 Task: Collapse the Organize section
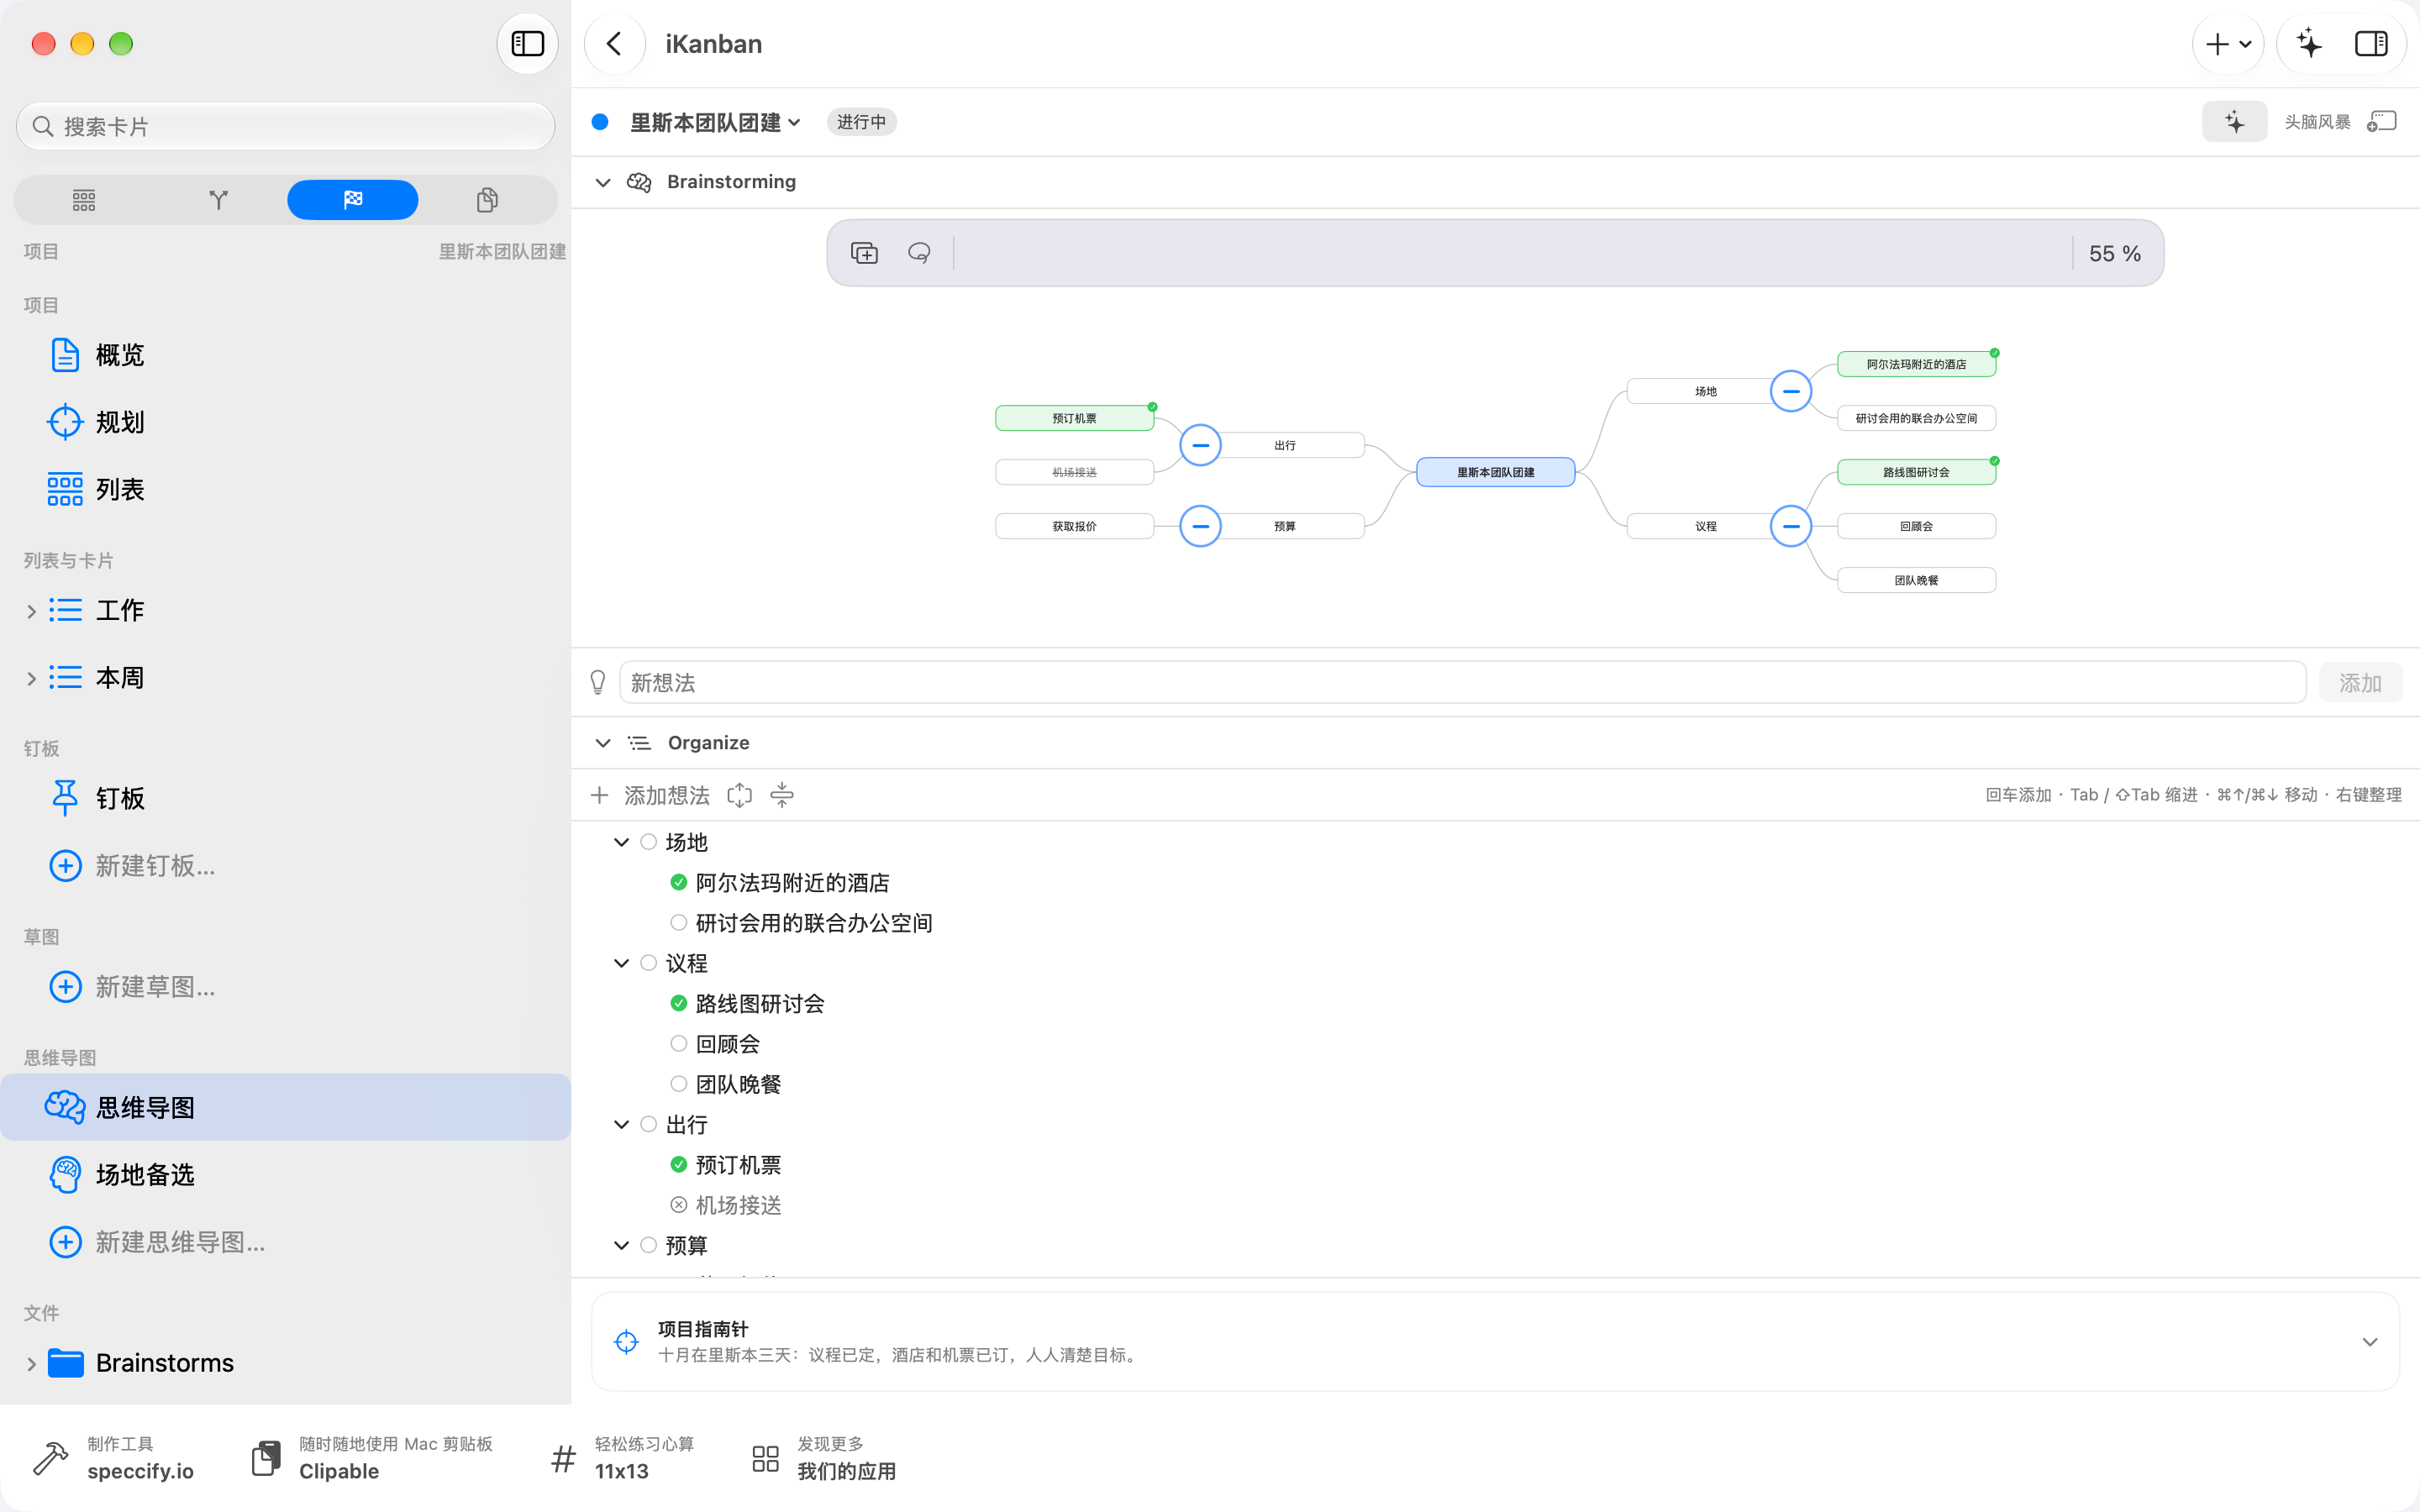tap(603, 743)
